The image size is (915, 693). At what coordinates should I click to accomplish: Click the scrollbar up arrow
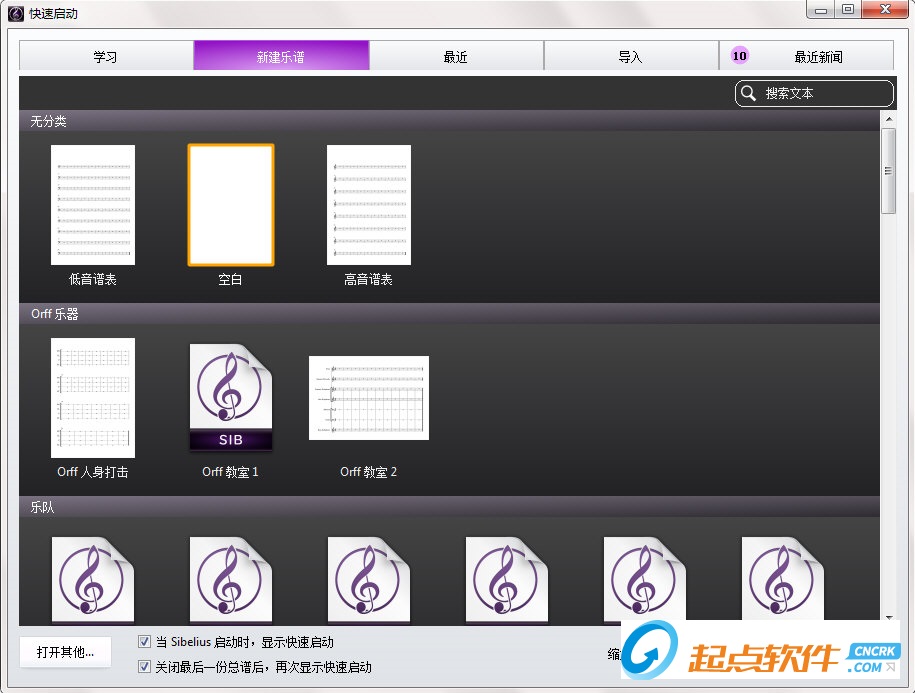887,117
